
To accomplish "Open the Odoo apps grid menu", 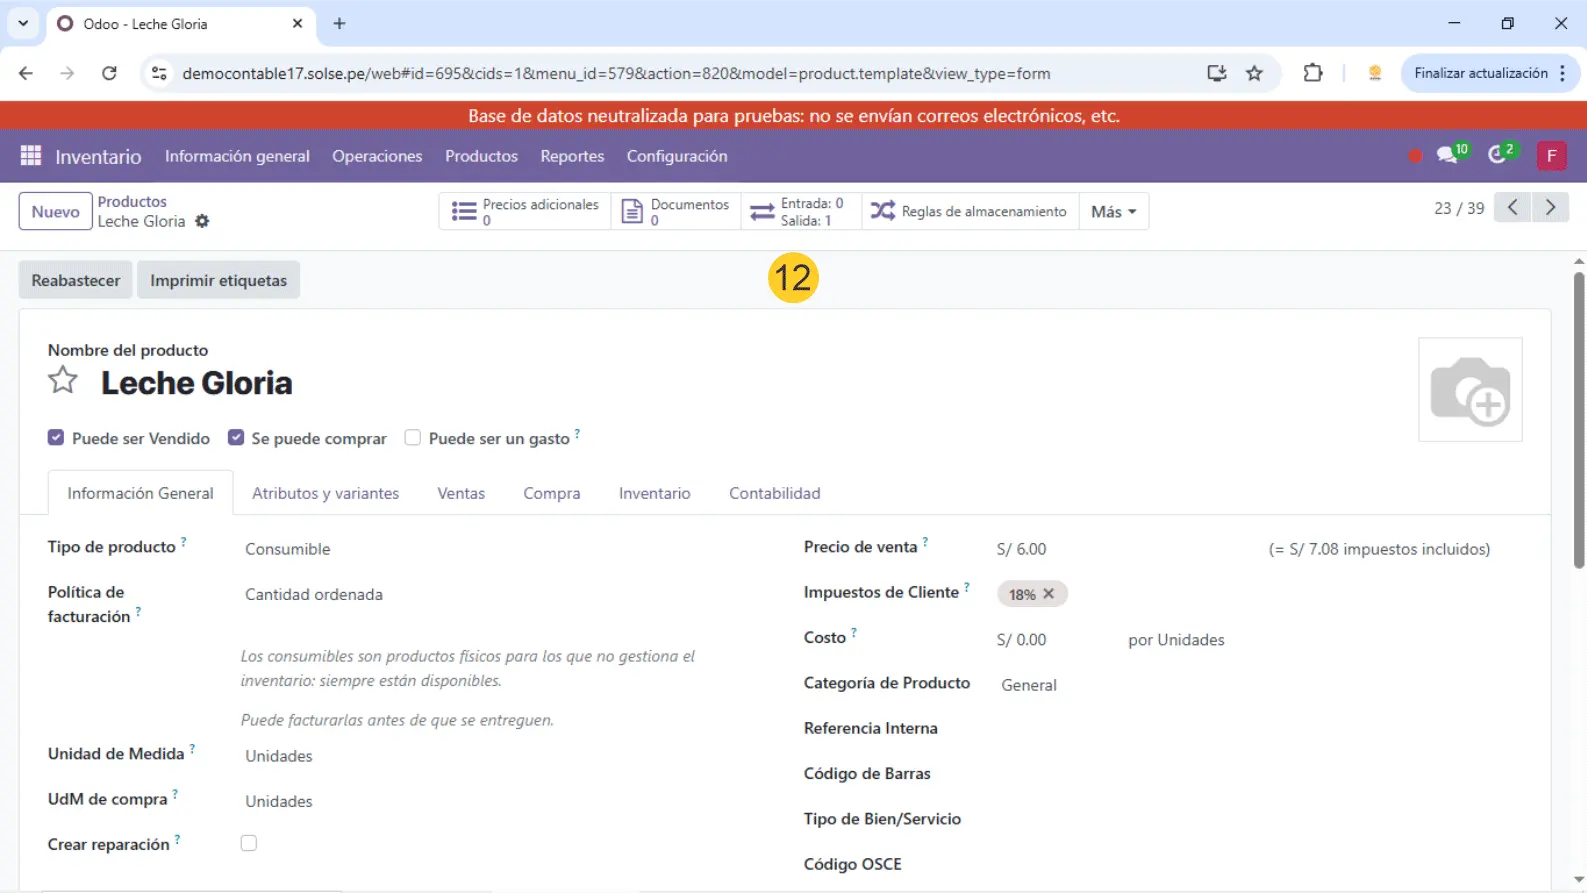I will point(31,156).
